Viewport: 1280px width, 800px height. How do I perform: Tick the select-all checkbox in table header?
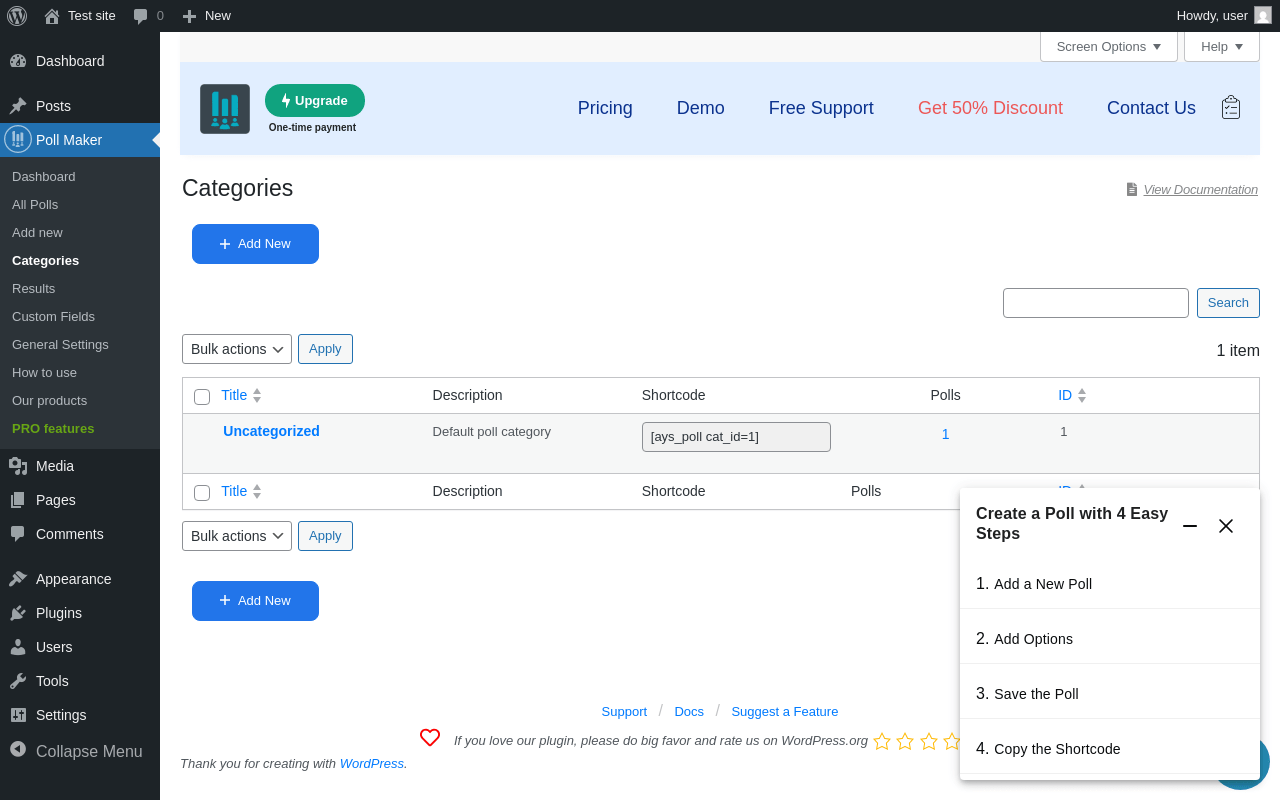[x=202, y=397]
